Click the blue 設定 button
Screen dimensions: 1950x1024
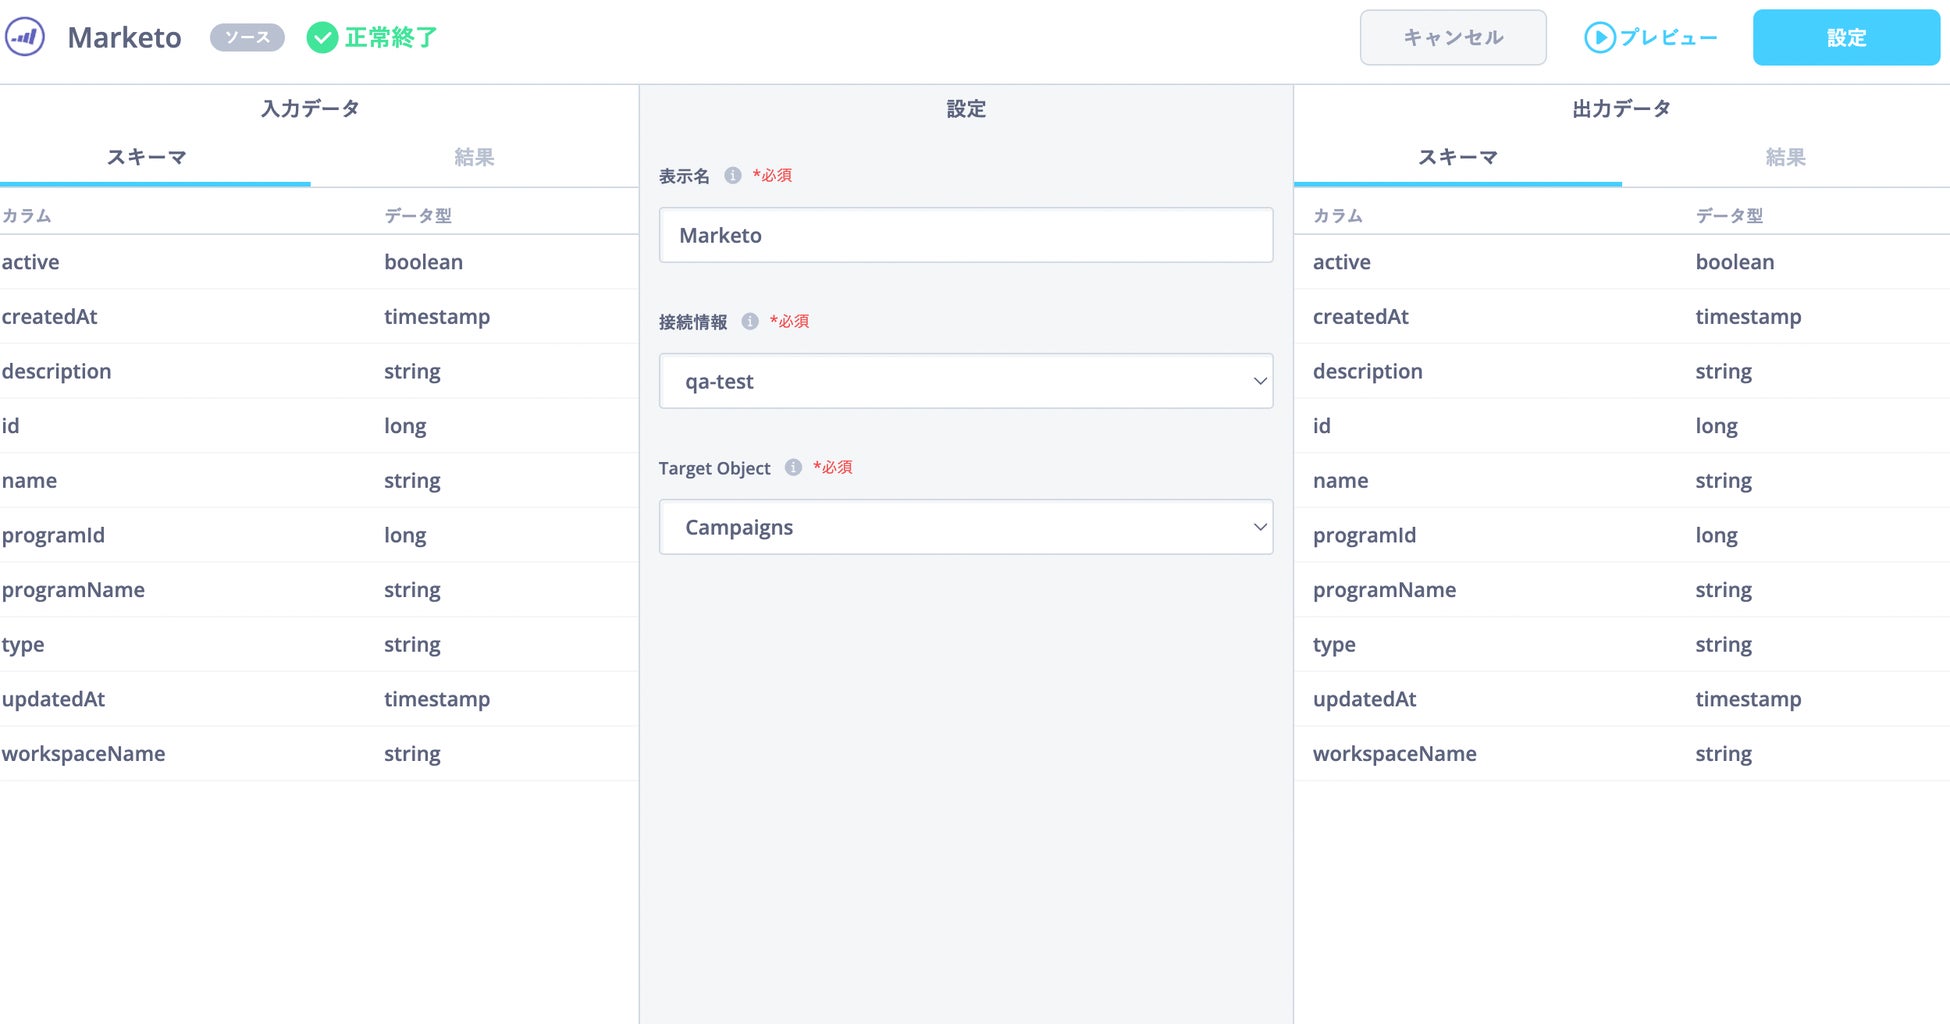tap(1846, 38)
